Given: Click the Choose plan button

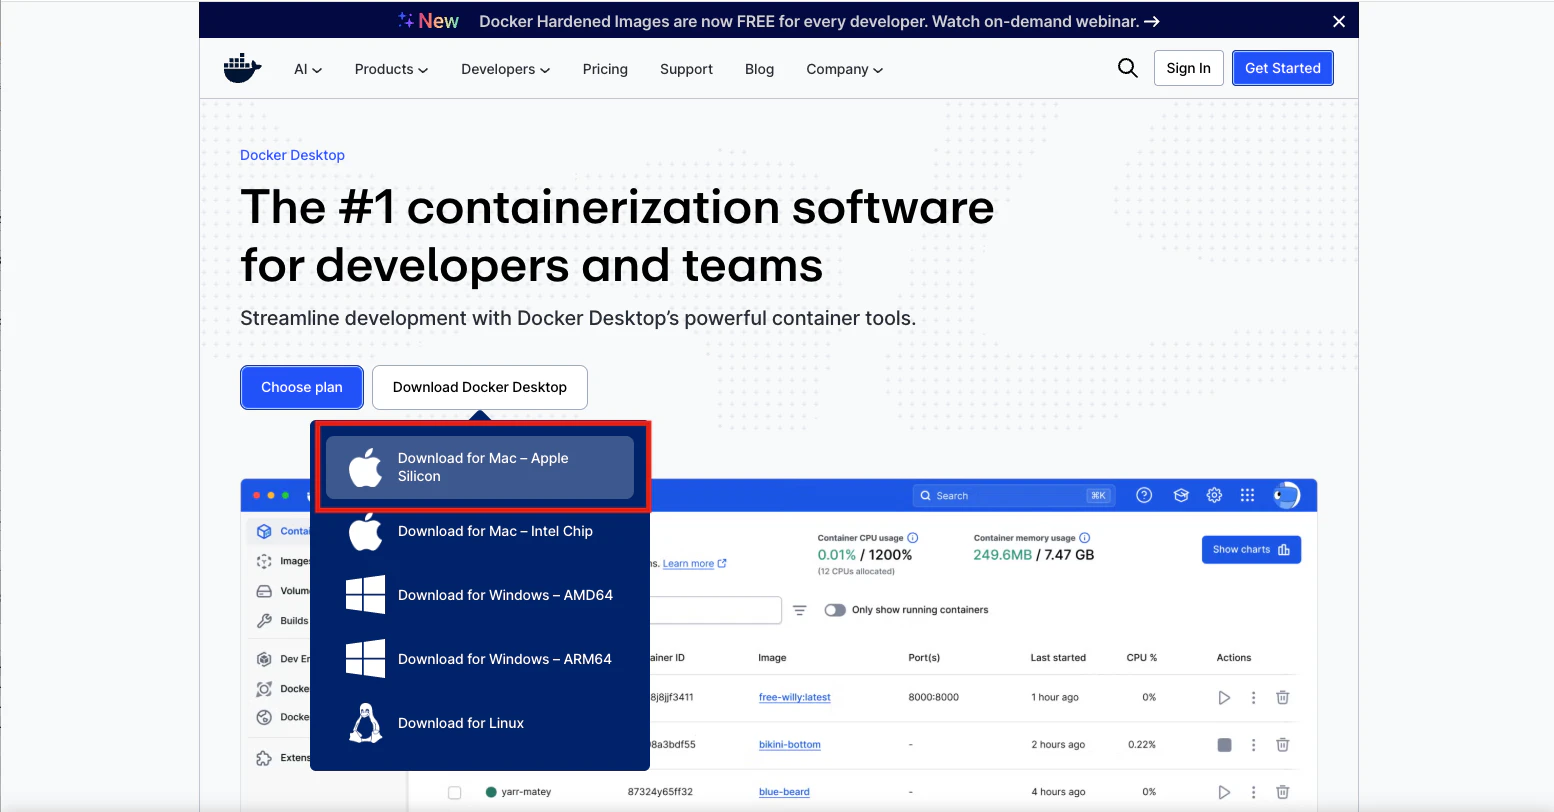Looking at the screenshot, I should click(301, 387).
